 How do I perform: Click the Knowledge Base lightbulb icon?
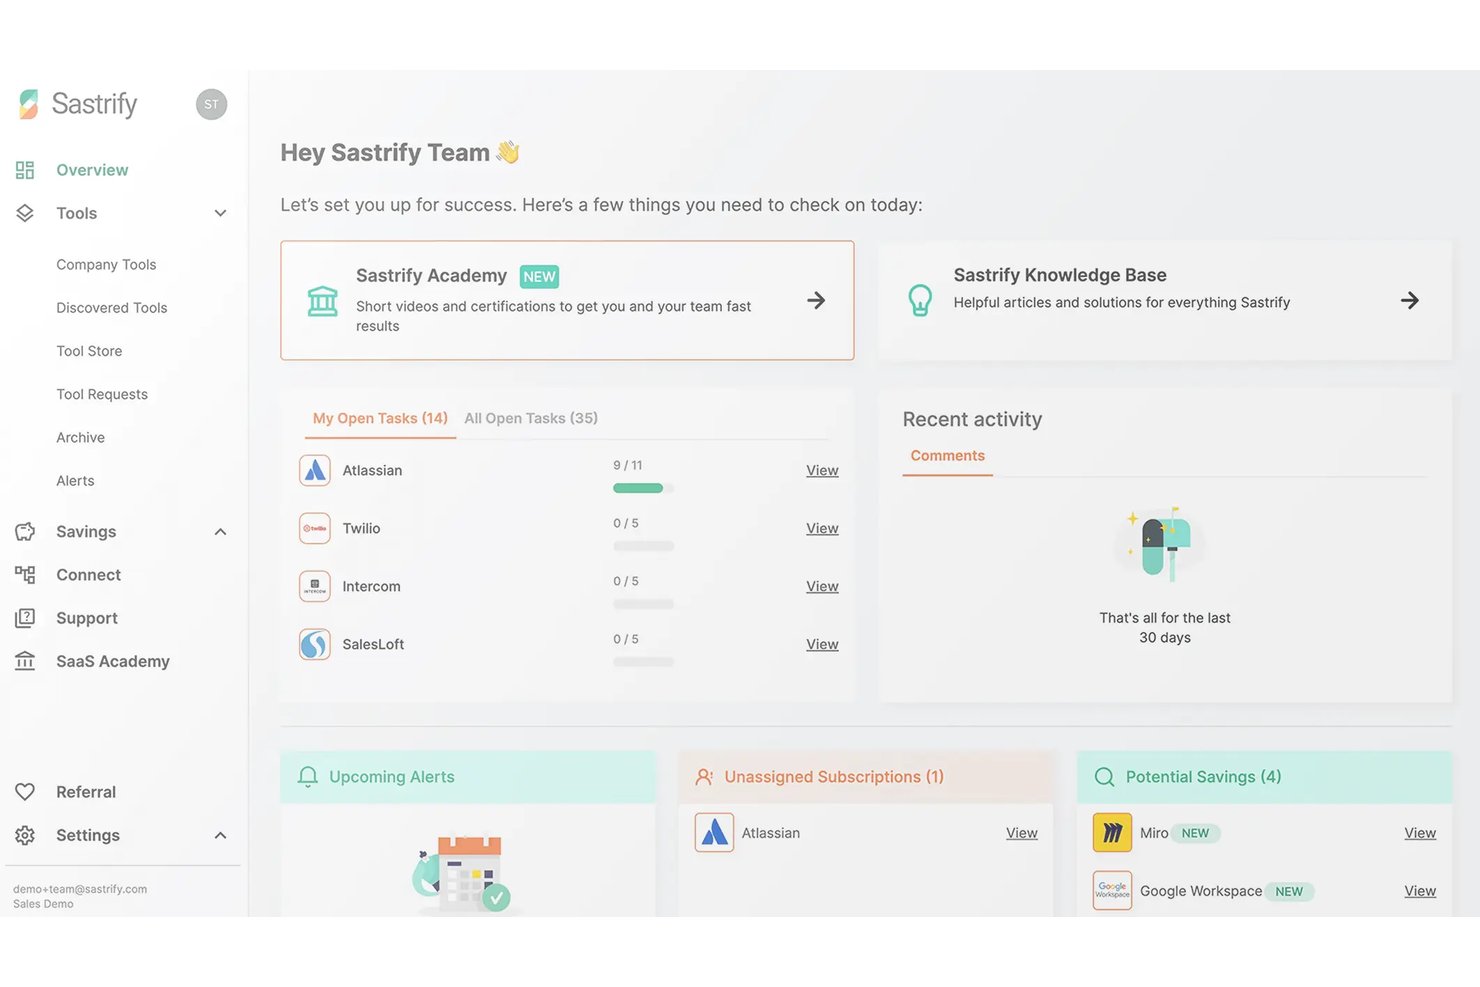click(x=920, y=300)
